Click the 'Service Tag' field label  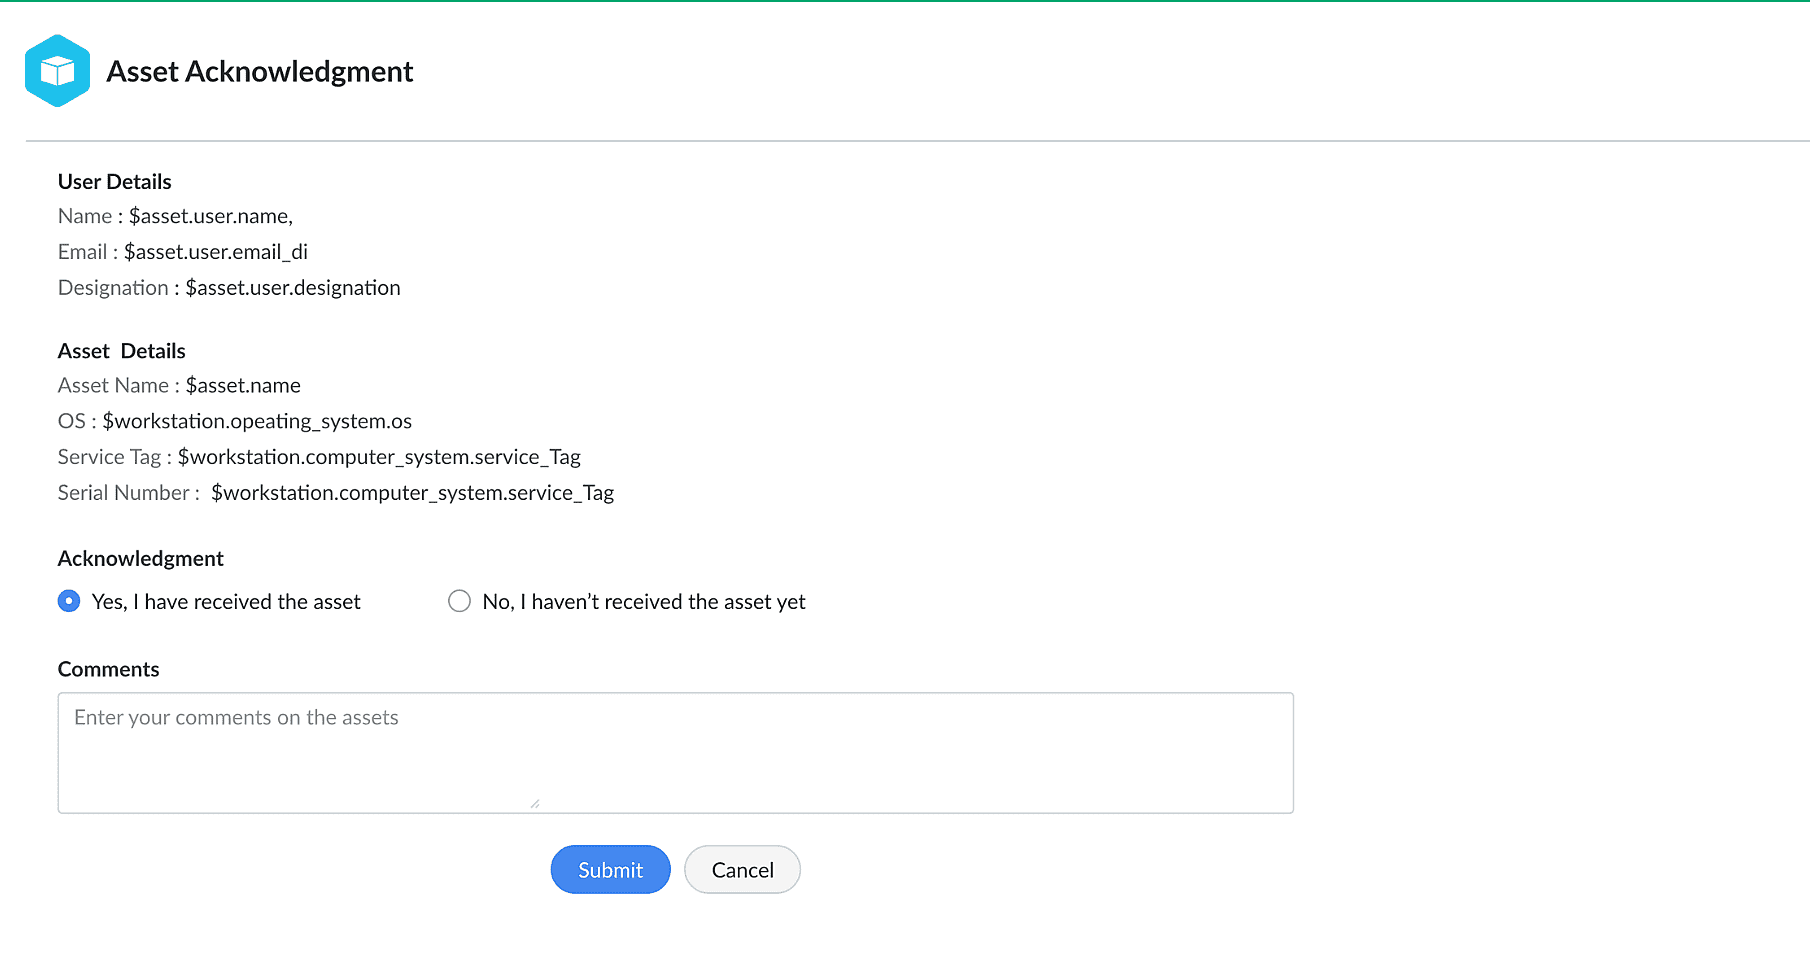[109, 457]
